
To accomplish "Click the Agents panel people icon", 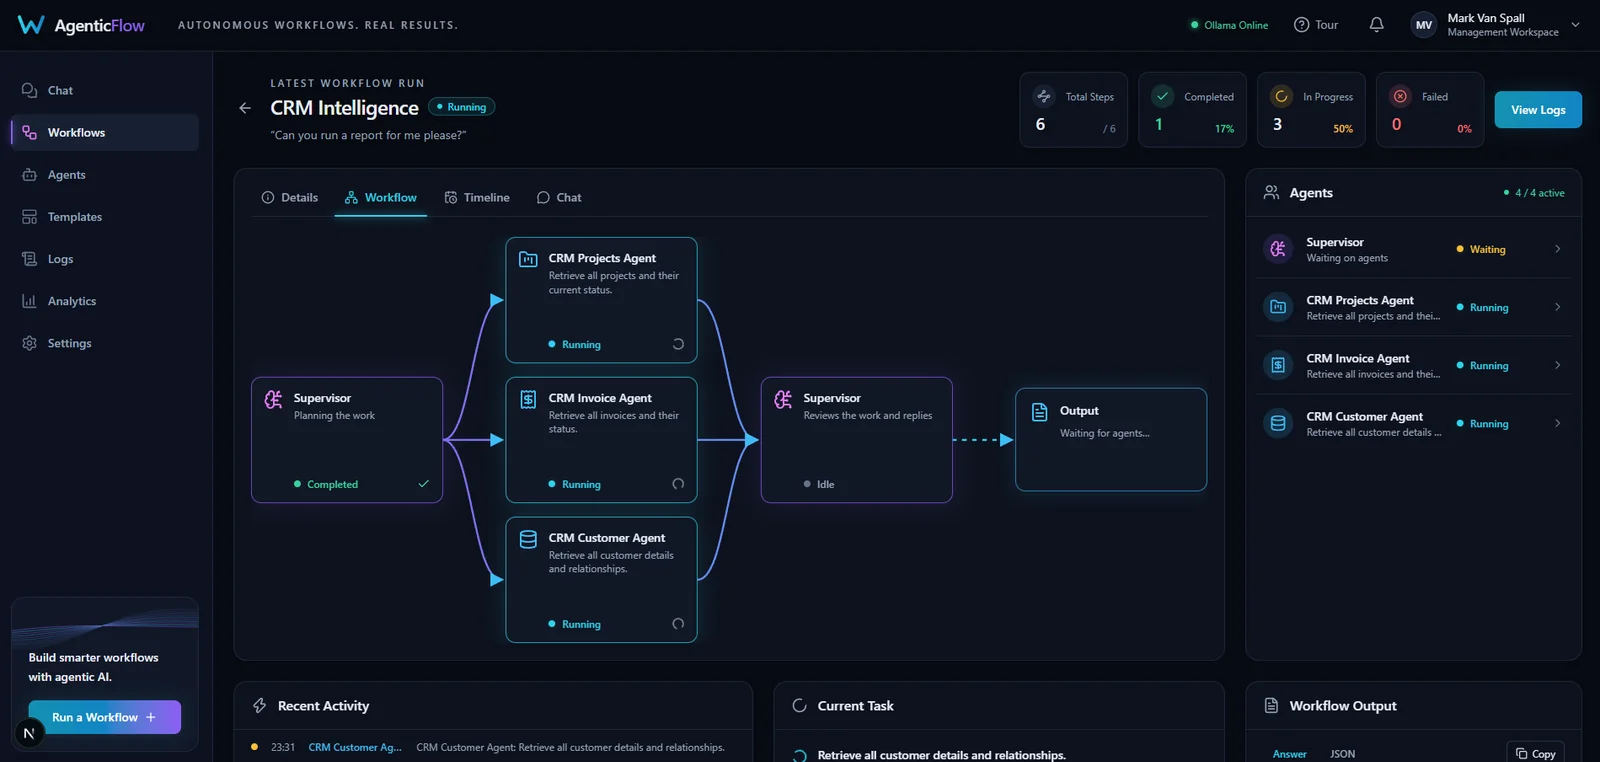I will point(1271,193).
